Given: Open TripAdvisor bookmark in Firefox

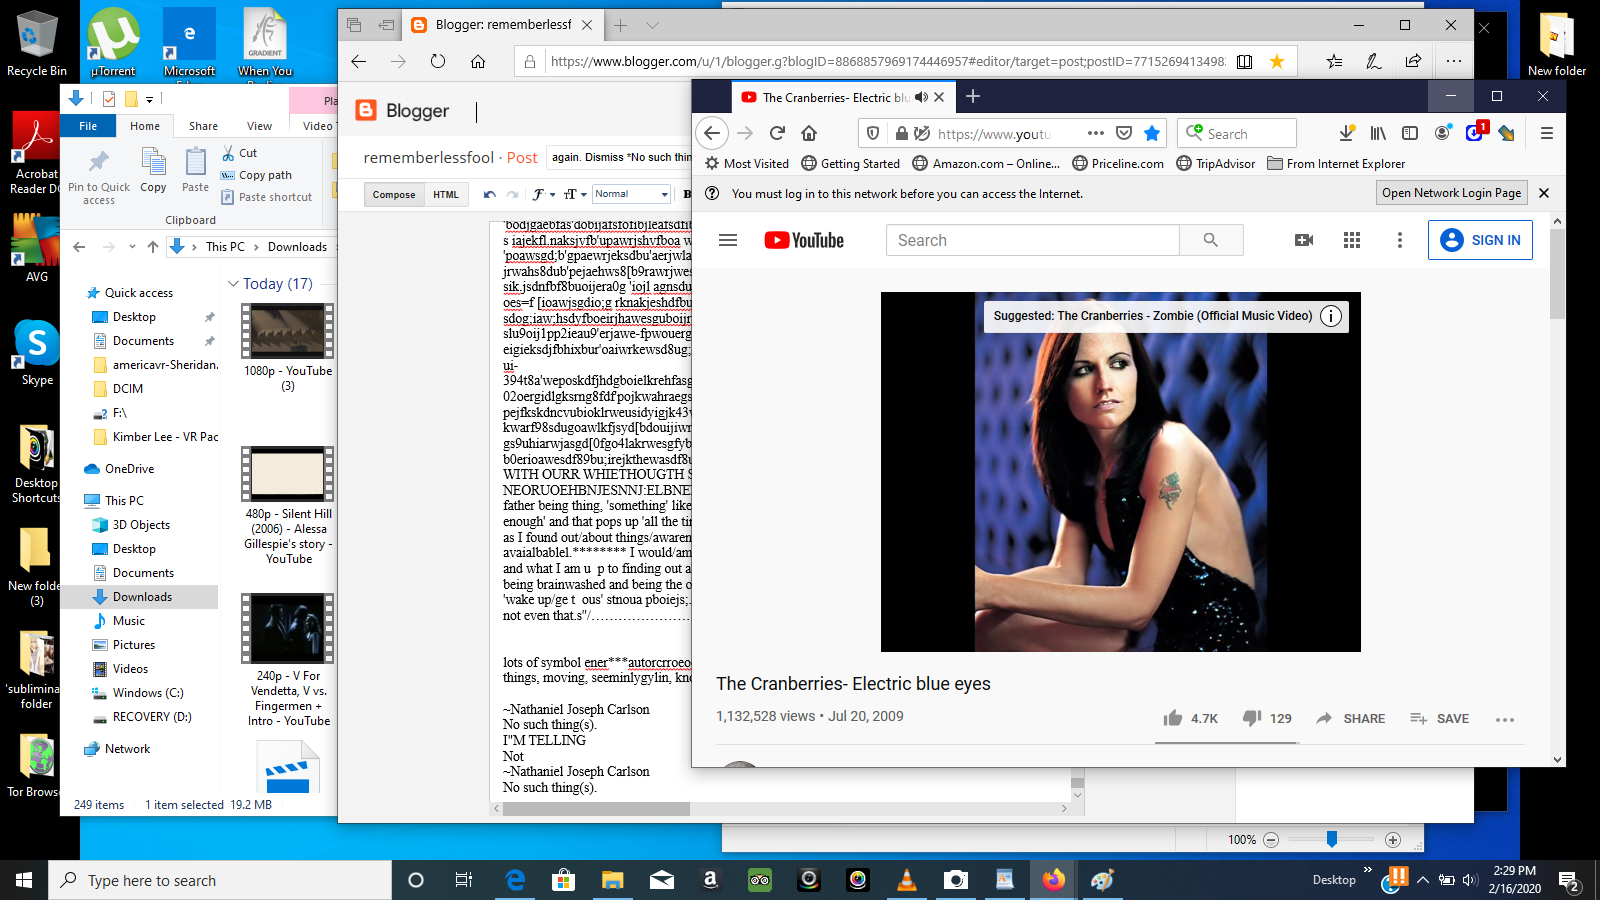Looking at the screenshot, I should 1215,163.
